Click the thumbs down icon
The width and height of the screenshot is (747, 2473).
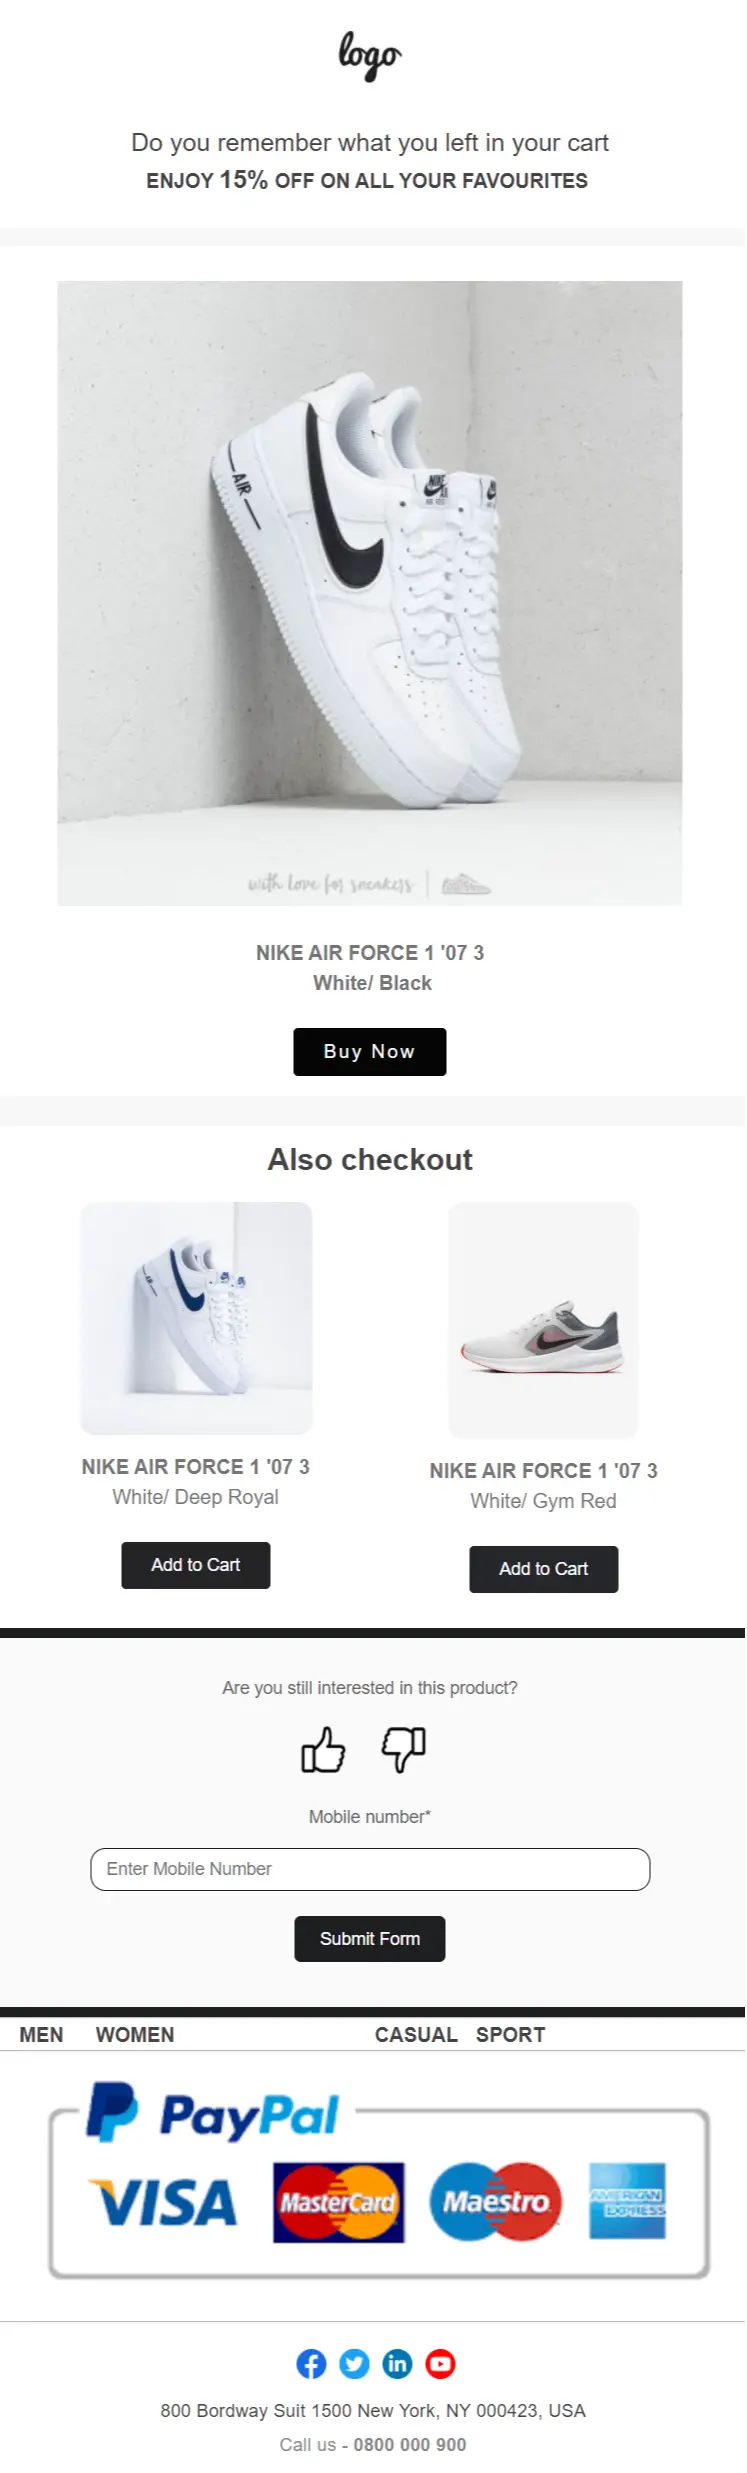click(x=403, y=1749)
